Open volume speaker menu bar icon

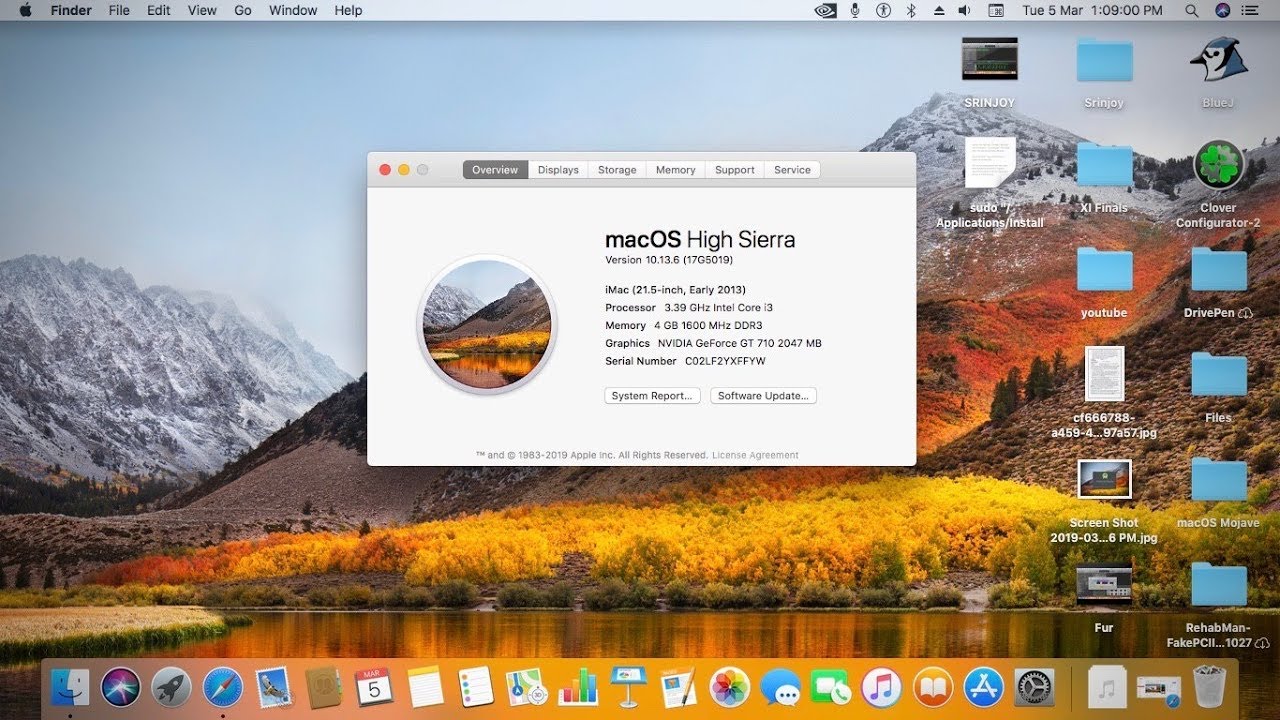(965, 10)
